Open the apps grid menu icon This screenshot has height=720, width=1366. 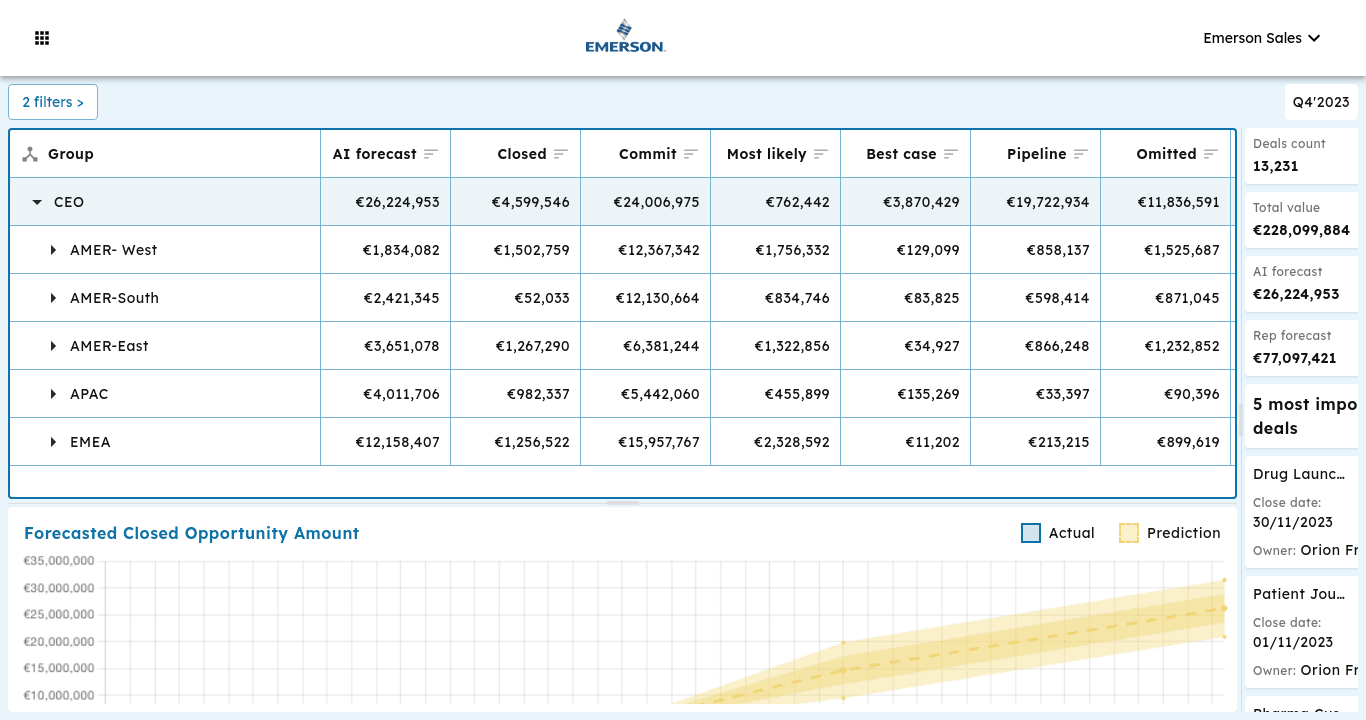tap(42, 38)
